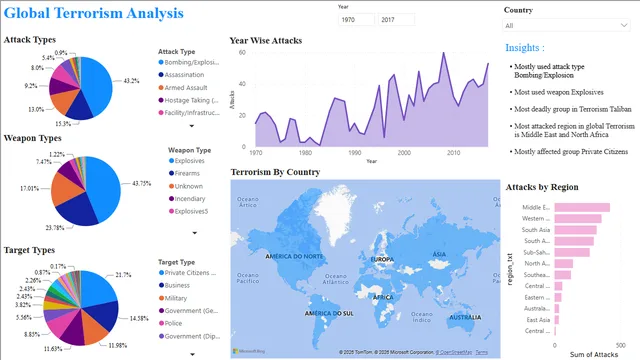Select Firearms legend entry
This screenshot has width=640, height=360.
click(184, 173)
